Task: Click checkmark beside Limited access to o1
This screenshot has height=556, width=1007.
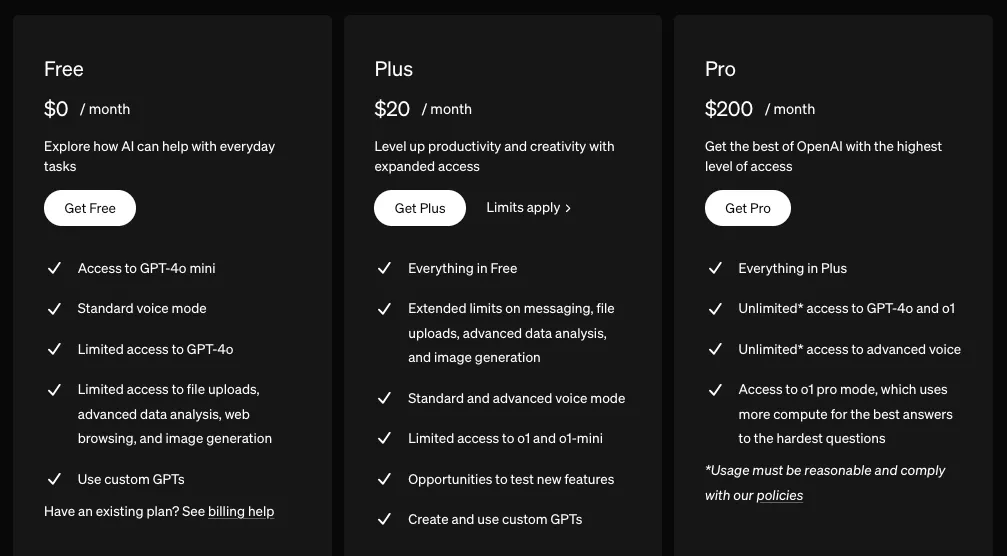Action: click(384, 438)
